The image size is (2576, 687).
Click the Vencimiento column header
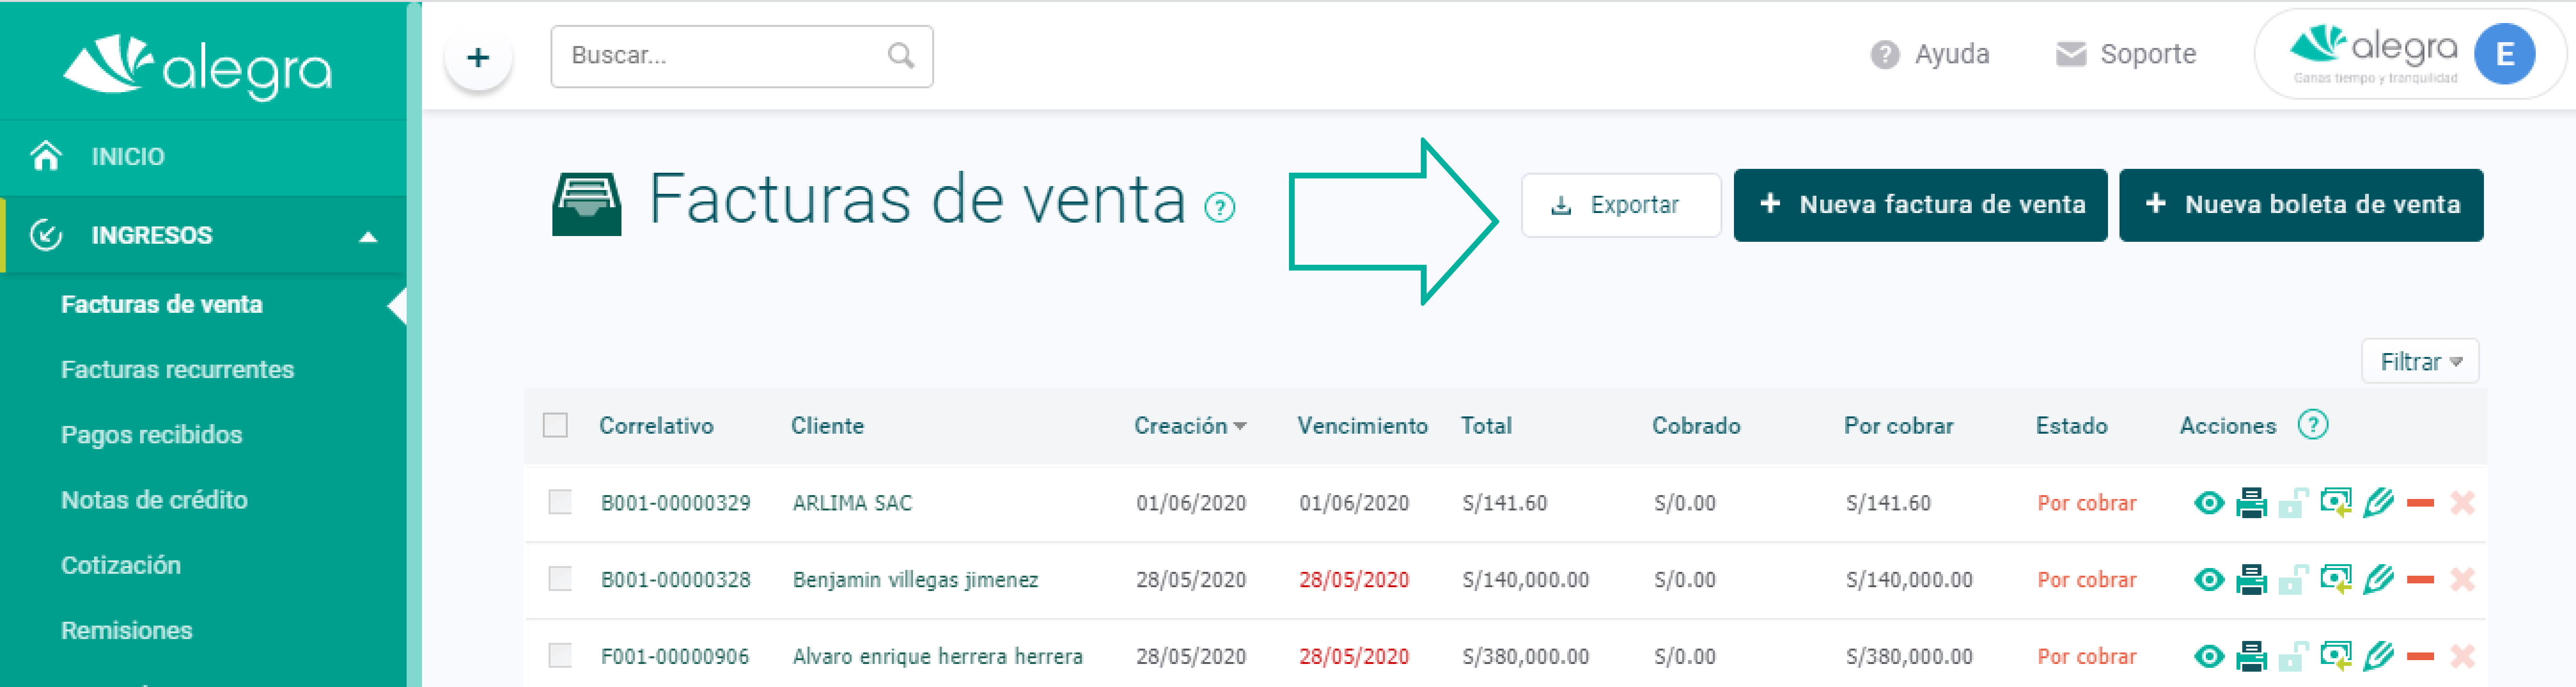pyautogui.click(x=1362, y=426)
